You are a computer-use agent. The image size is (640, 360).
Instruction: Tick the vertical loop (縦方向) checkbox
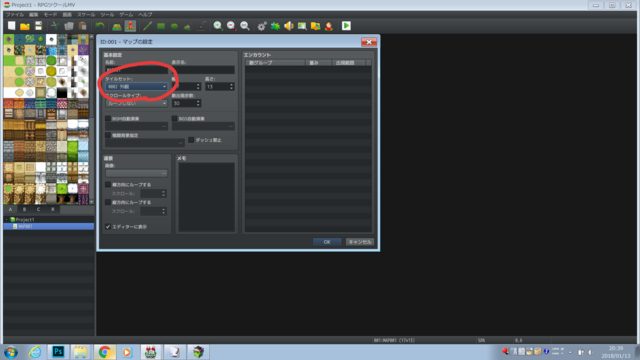108,202
